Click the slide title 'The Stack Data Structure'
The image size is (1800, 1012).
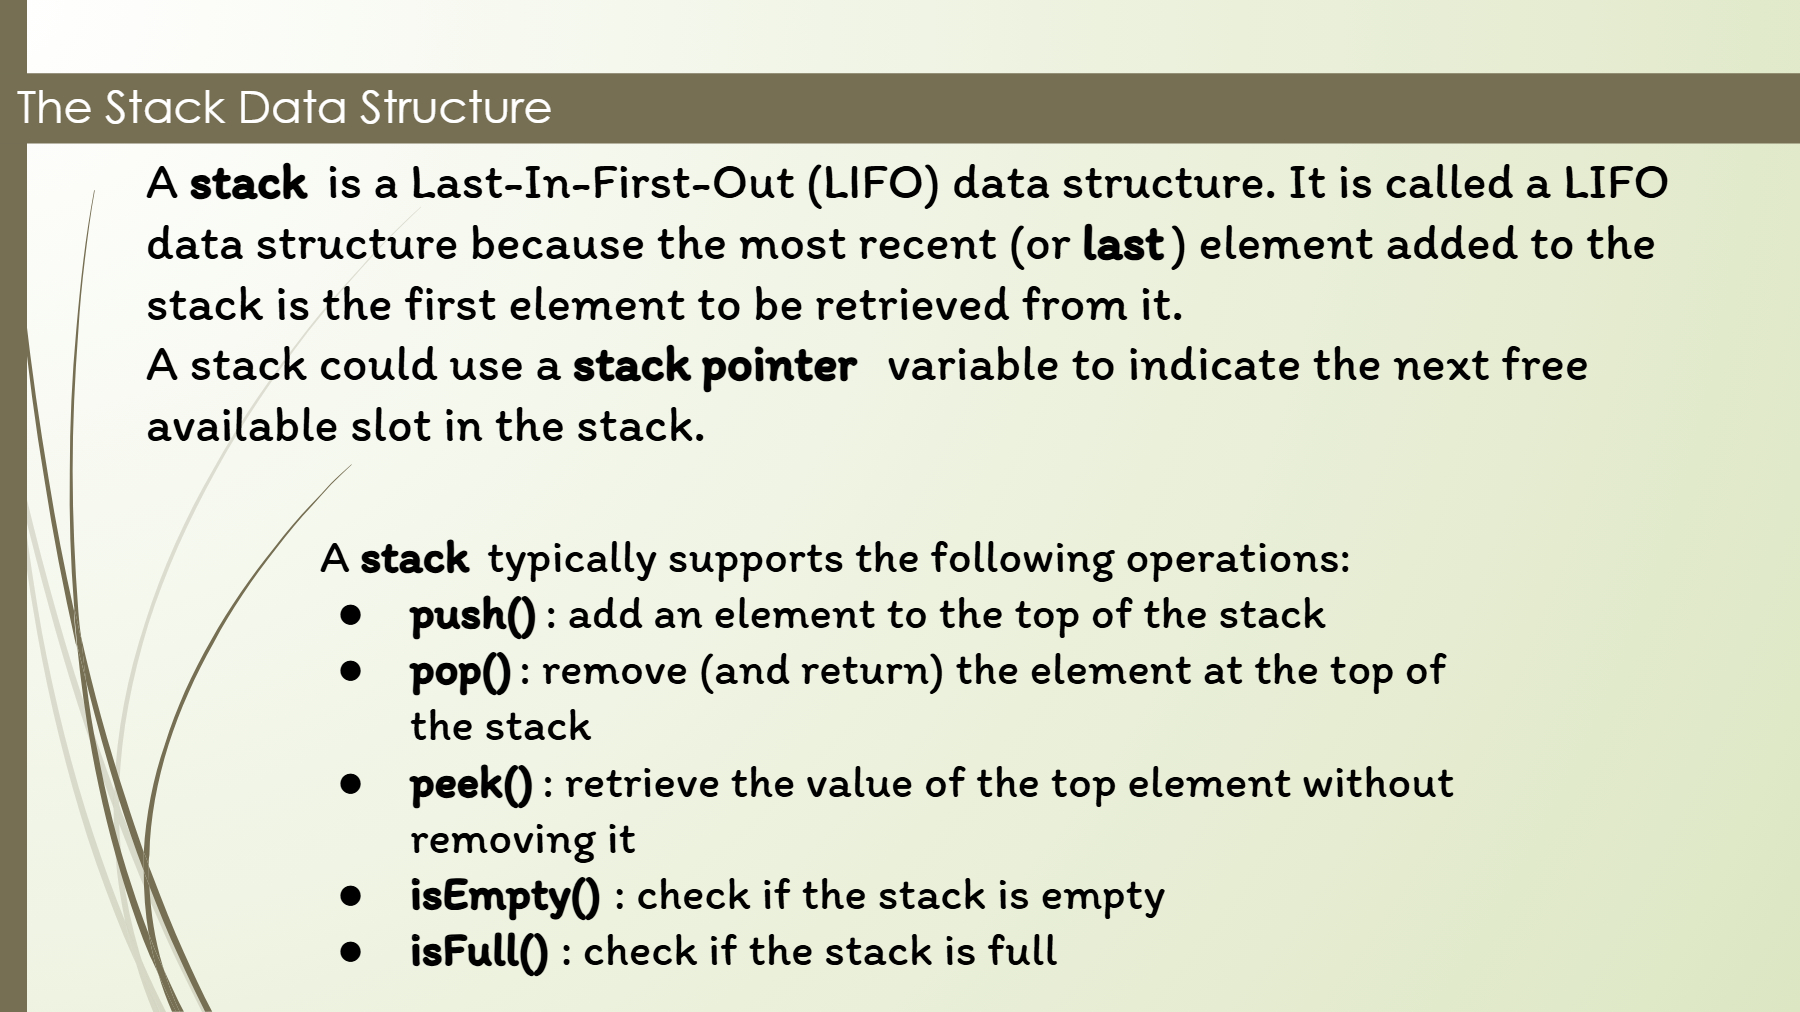(x=284, y=107)
